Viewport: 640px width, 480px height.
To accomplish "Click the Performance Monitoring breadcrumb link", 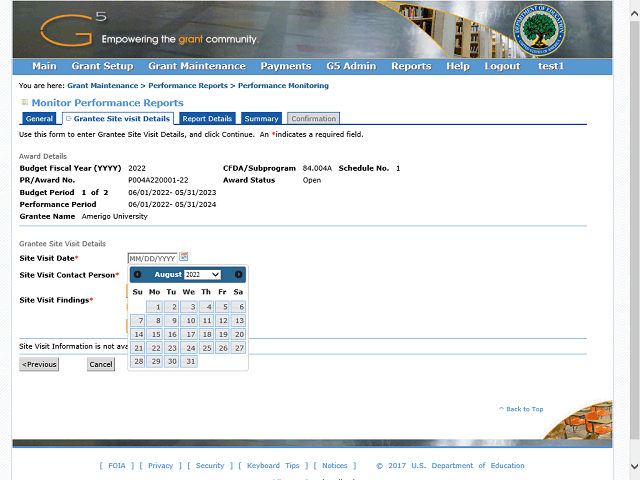I will (x=283, y=86).
